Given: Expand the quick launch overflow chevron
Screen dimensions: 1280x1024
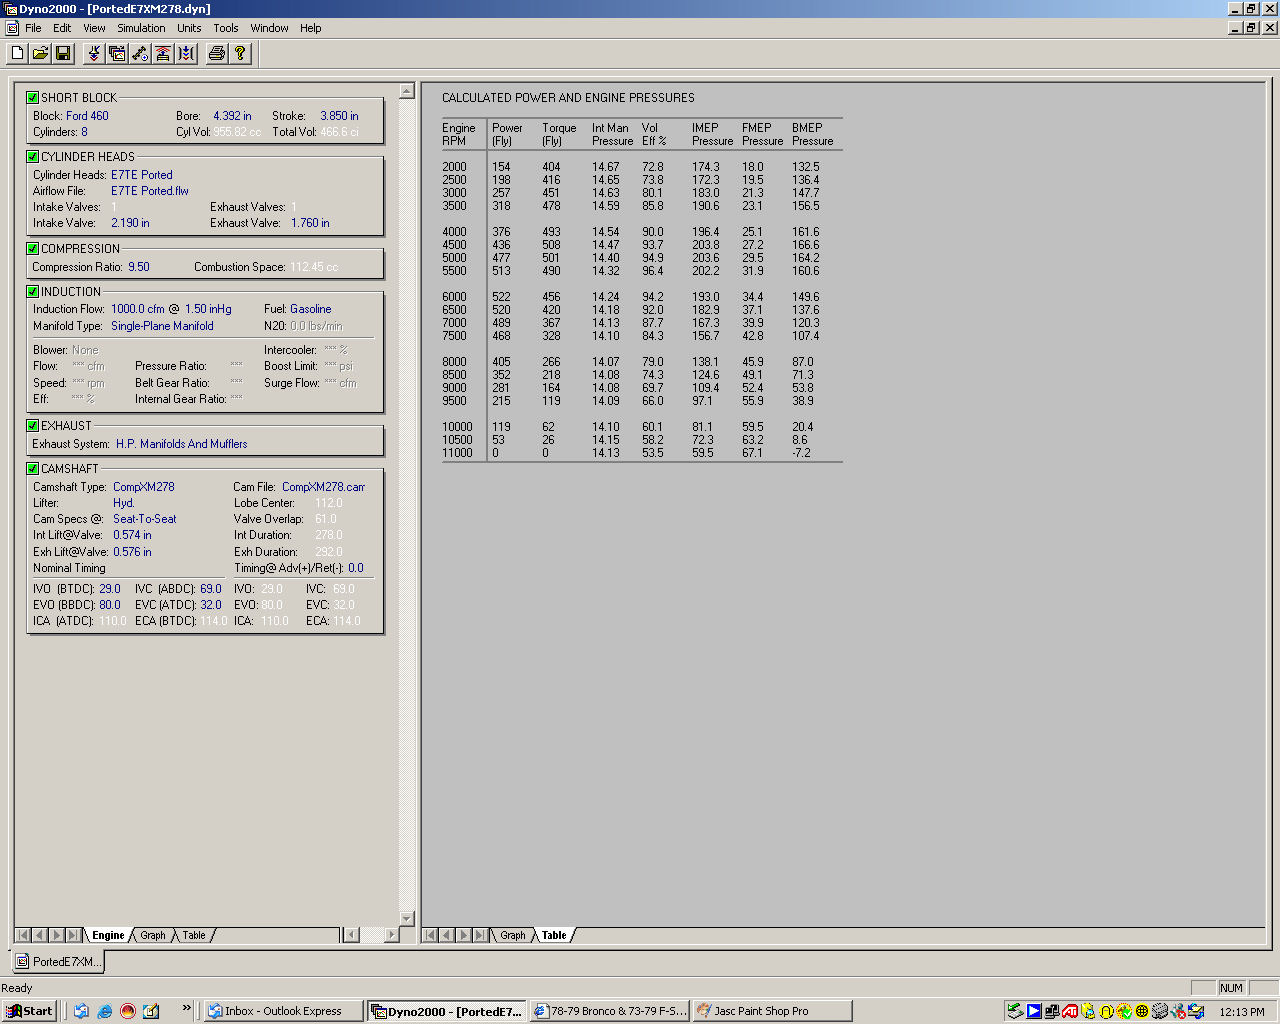Looking at the screenshot, I should point(186,1008).
